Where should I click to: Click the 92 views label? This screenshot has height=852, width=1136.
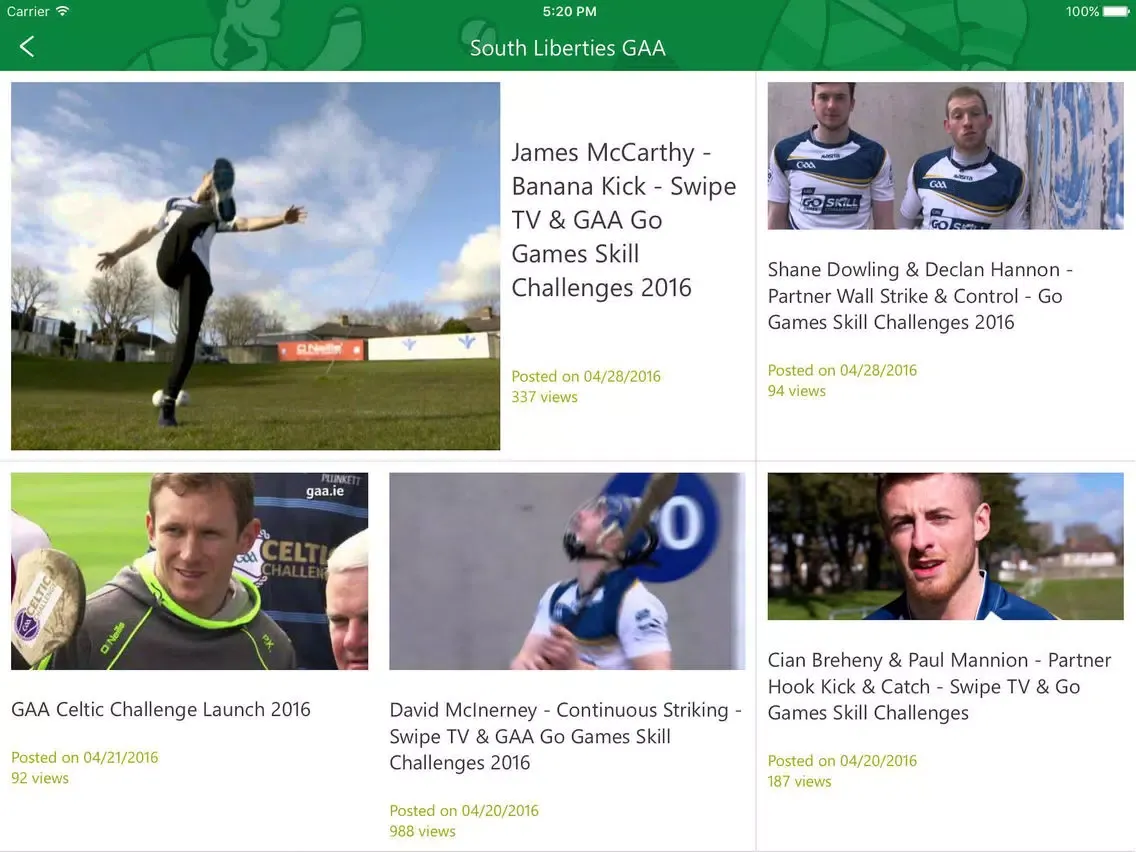point(40,778)
